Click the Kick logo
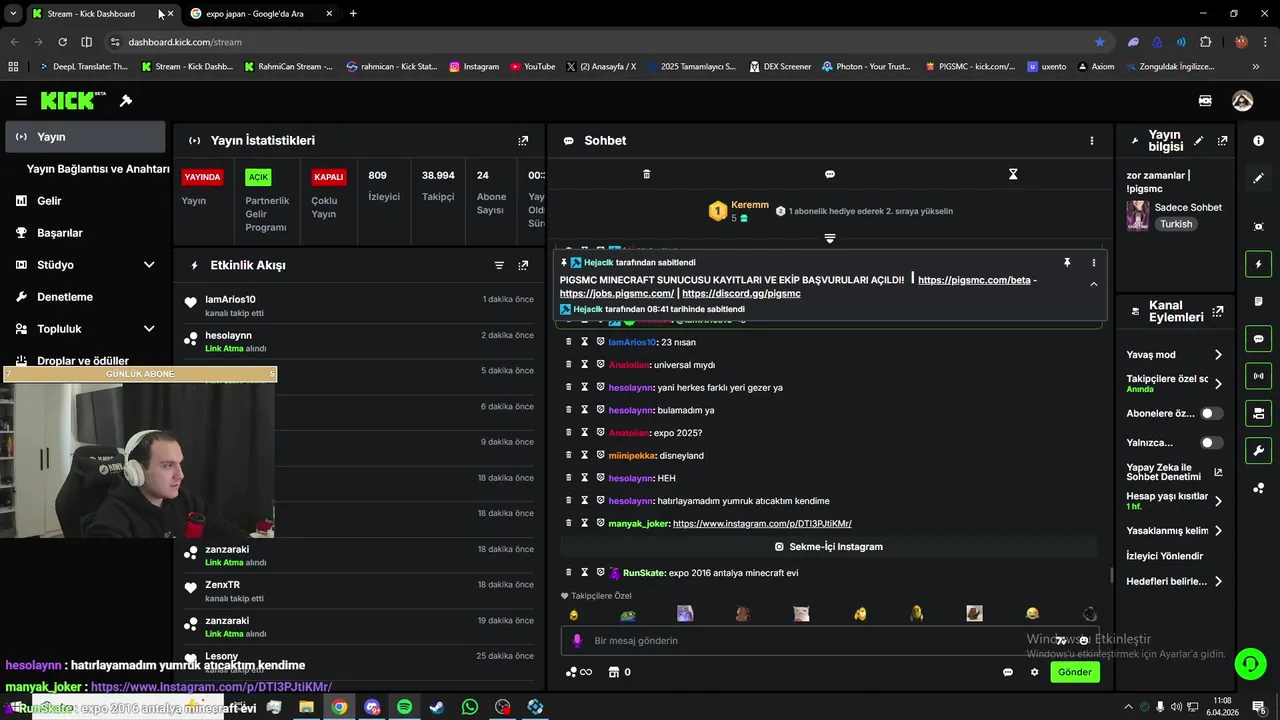 coord(73,100)
